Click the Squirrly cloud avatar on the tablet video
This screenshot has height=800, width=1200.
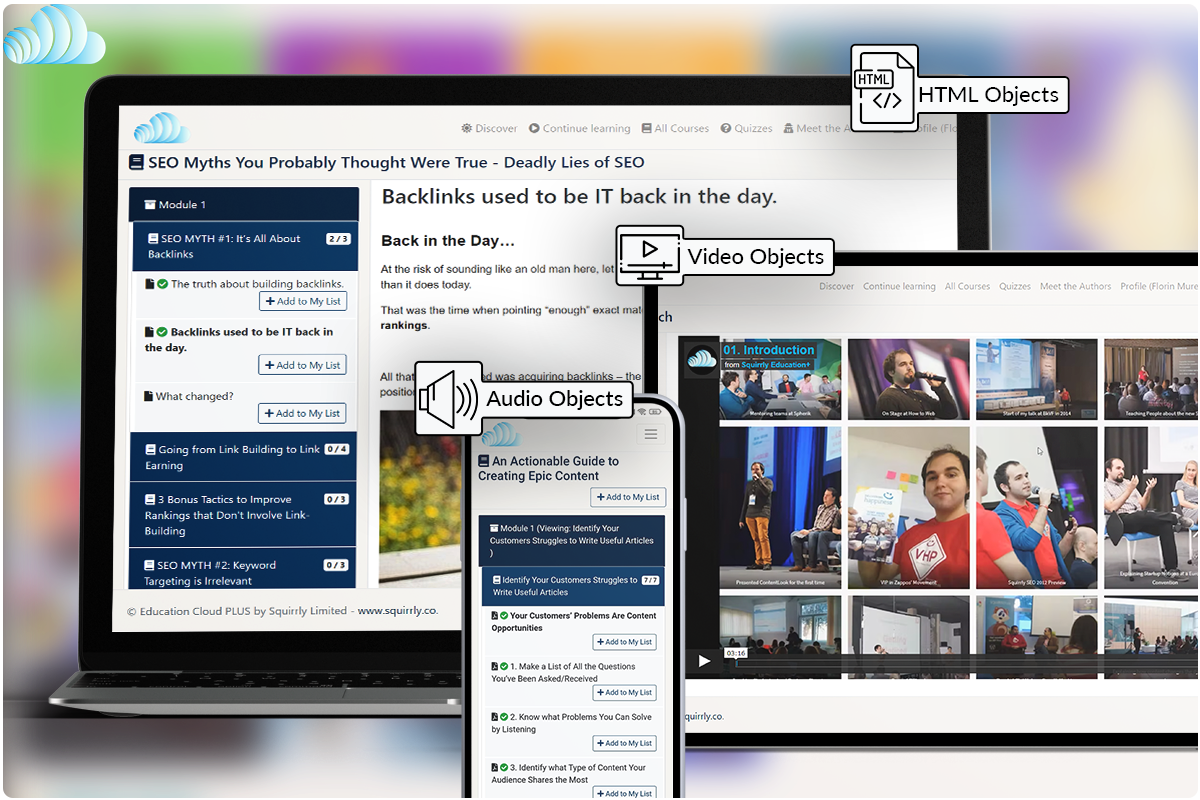702,360
